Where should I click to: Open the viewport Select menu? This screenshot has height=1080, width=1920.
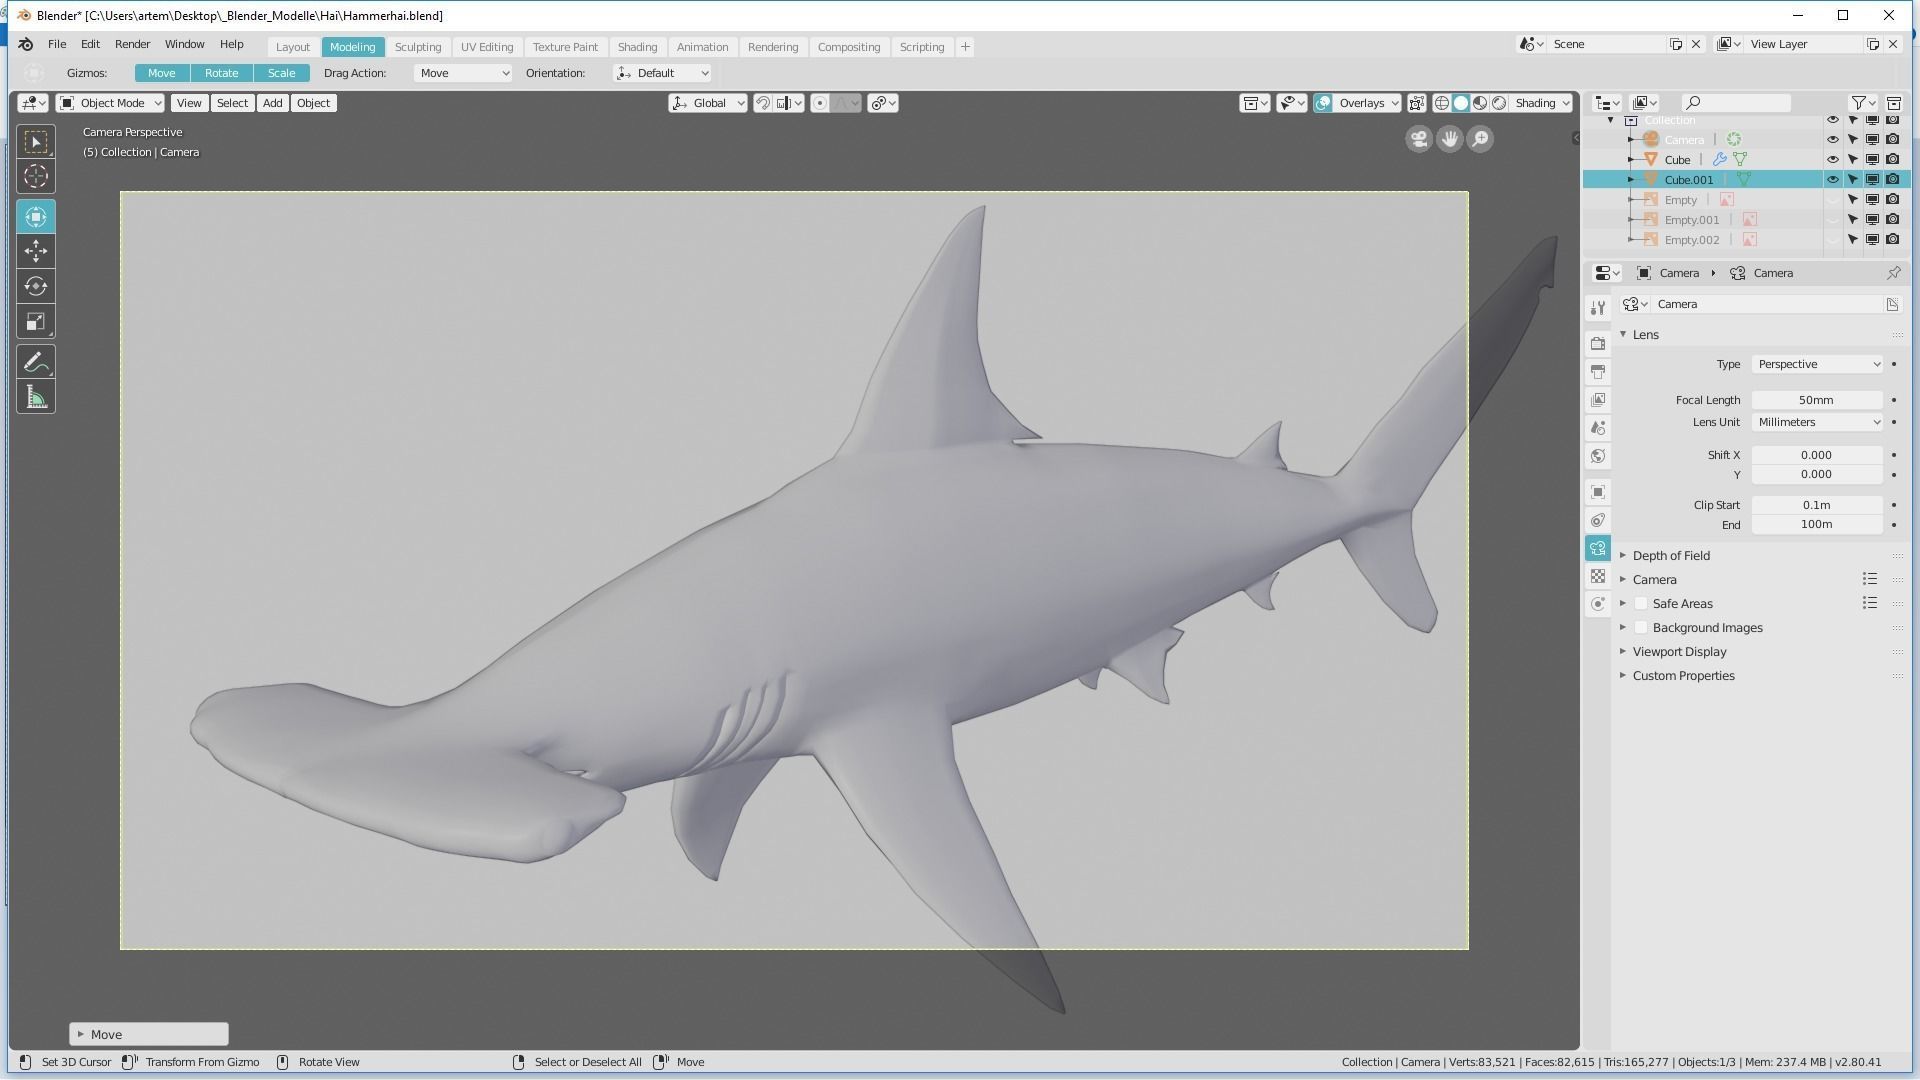tap(232, 103)
